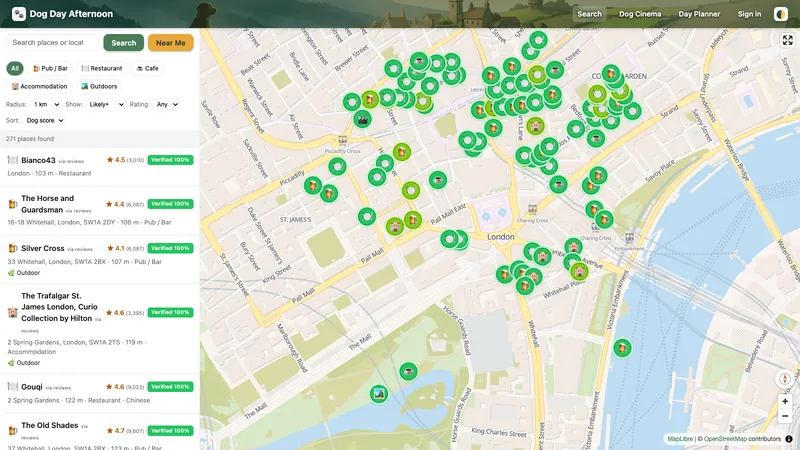
Task: Select the cinema clapperboard map marker
Action: [x=362, y=119]
